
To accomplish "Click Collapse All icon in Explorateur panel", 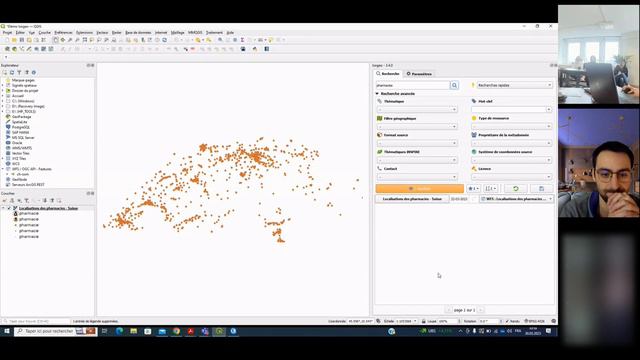I will click(x=27, y=72).
